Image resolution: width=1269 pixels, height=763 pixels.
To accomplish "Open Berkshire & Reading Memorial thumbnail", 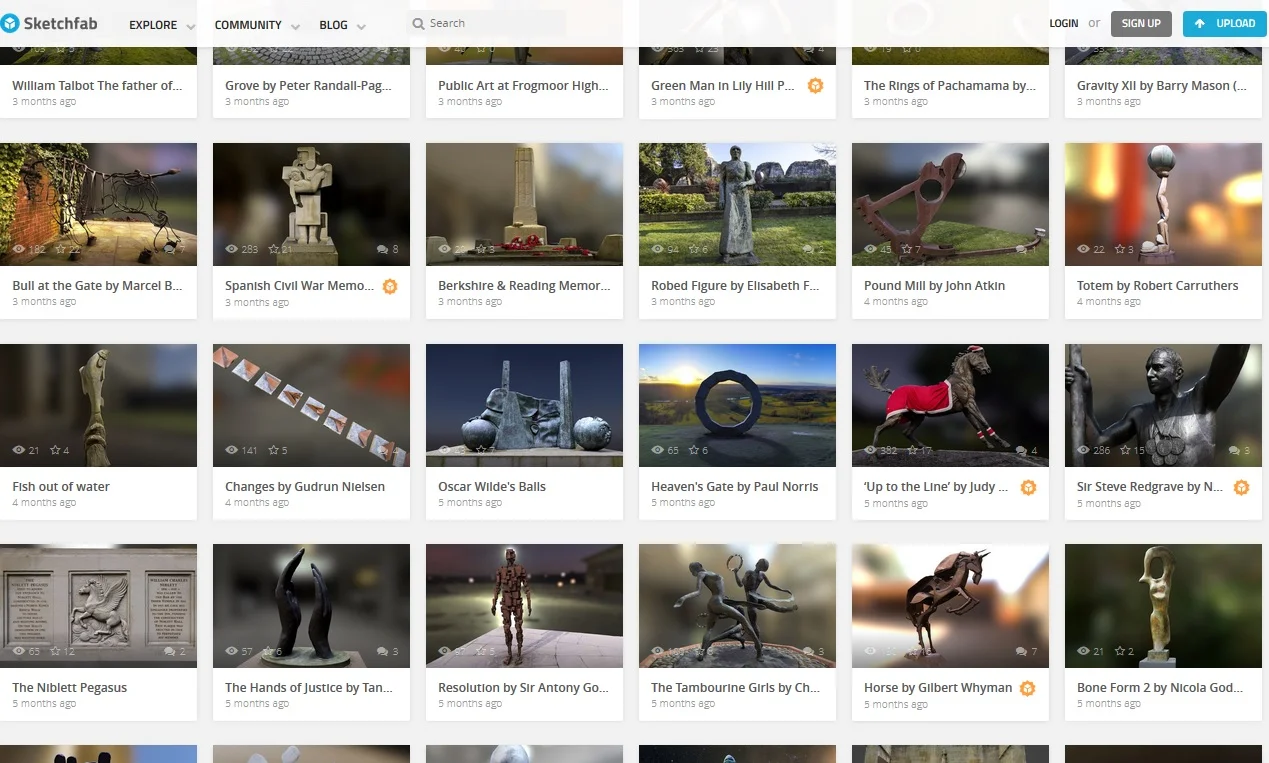I will click(524, 204).
